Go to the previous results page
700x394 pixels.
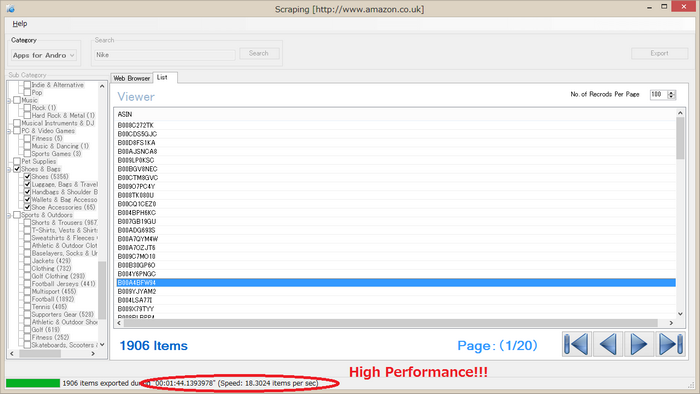point(608,344)
